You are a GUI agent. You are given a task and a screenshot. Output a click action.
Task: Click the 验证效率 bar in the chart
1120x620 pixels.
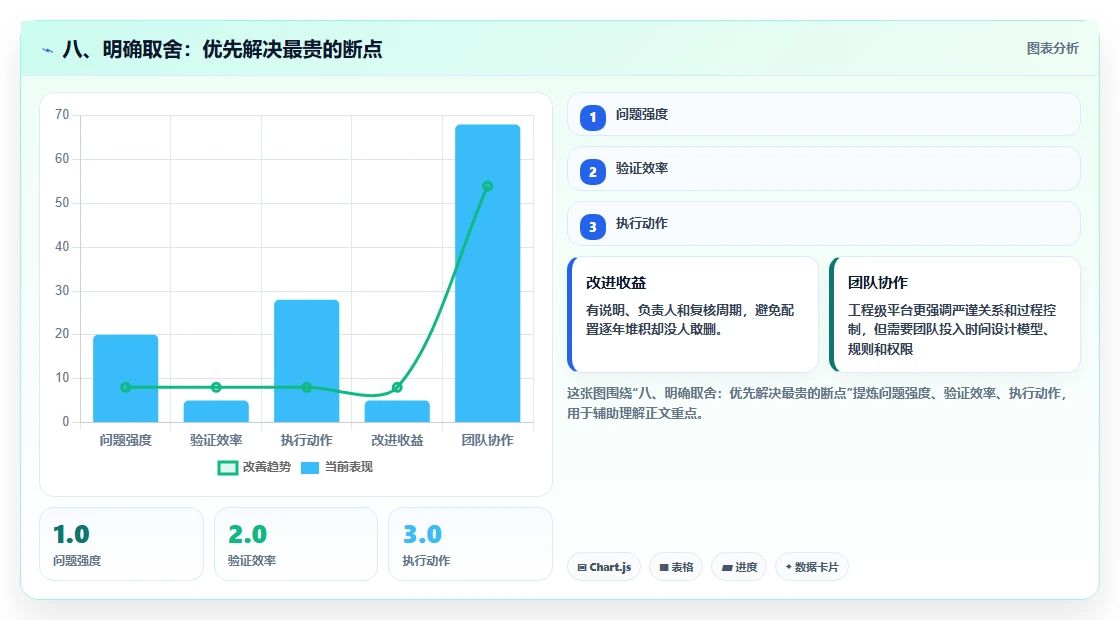tap(216, 411)
